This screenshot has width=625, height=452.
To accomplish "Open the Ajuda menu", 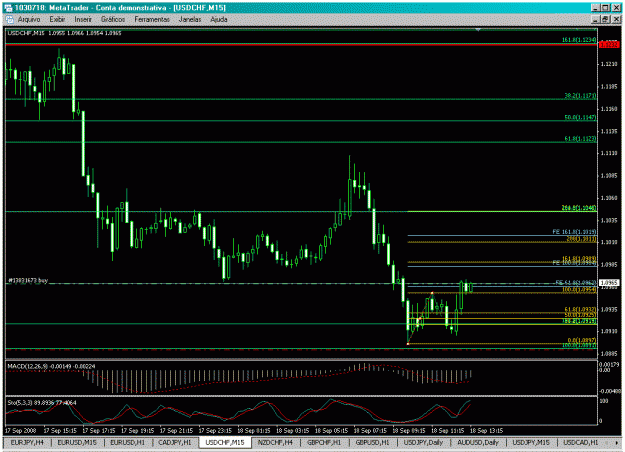I will [218, 19].
